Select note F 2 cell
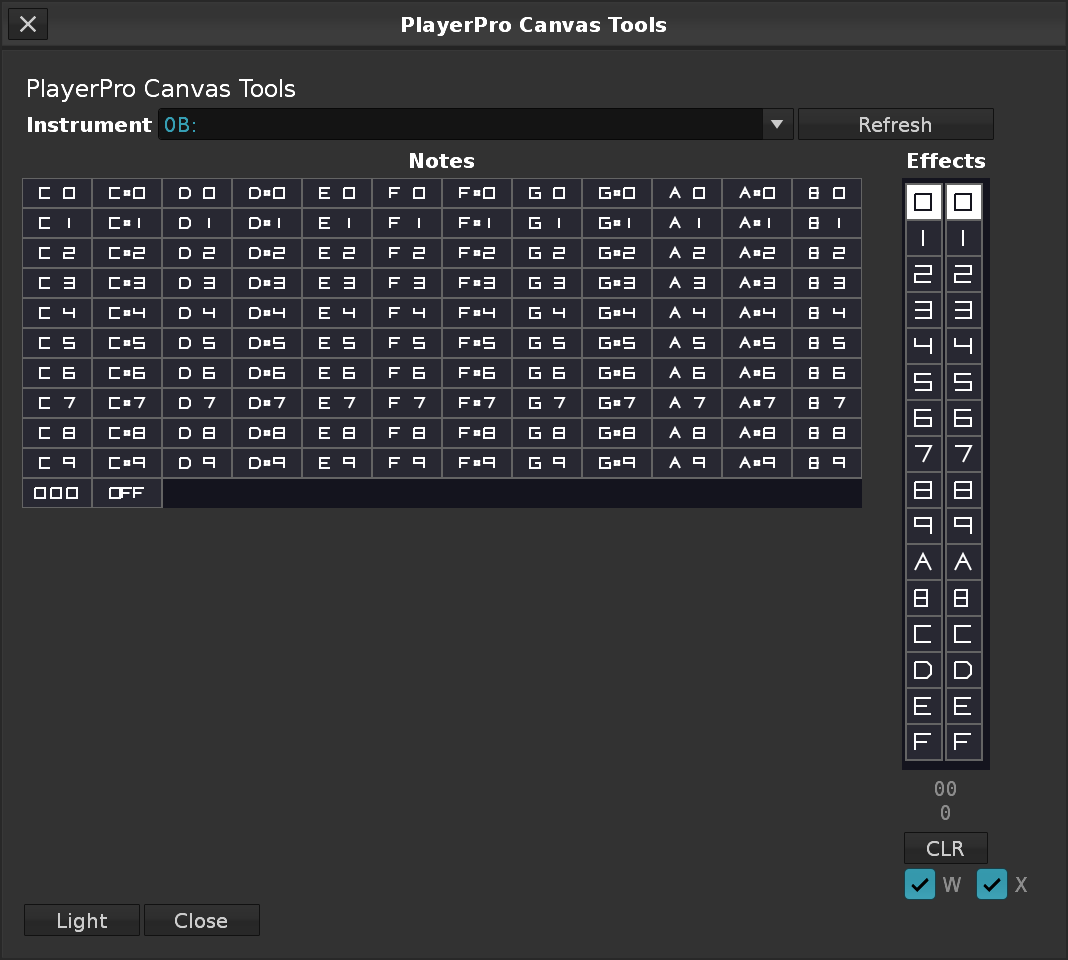This screenshot has width=1068, height=960. pos(407,253)
